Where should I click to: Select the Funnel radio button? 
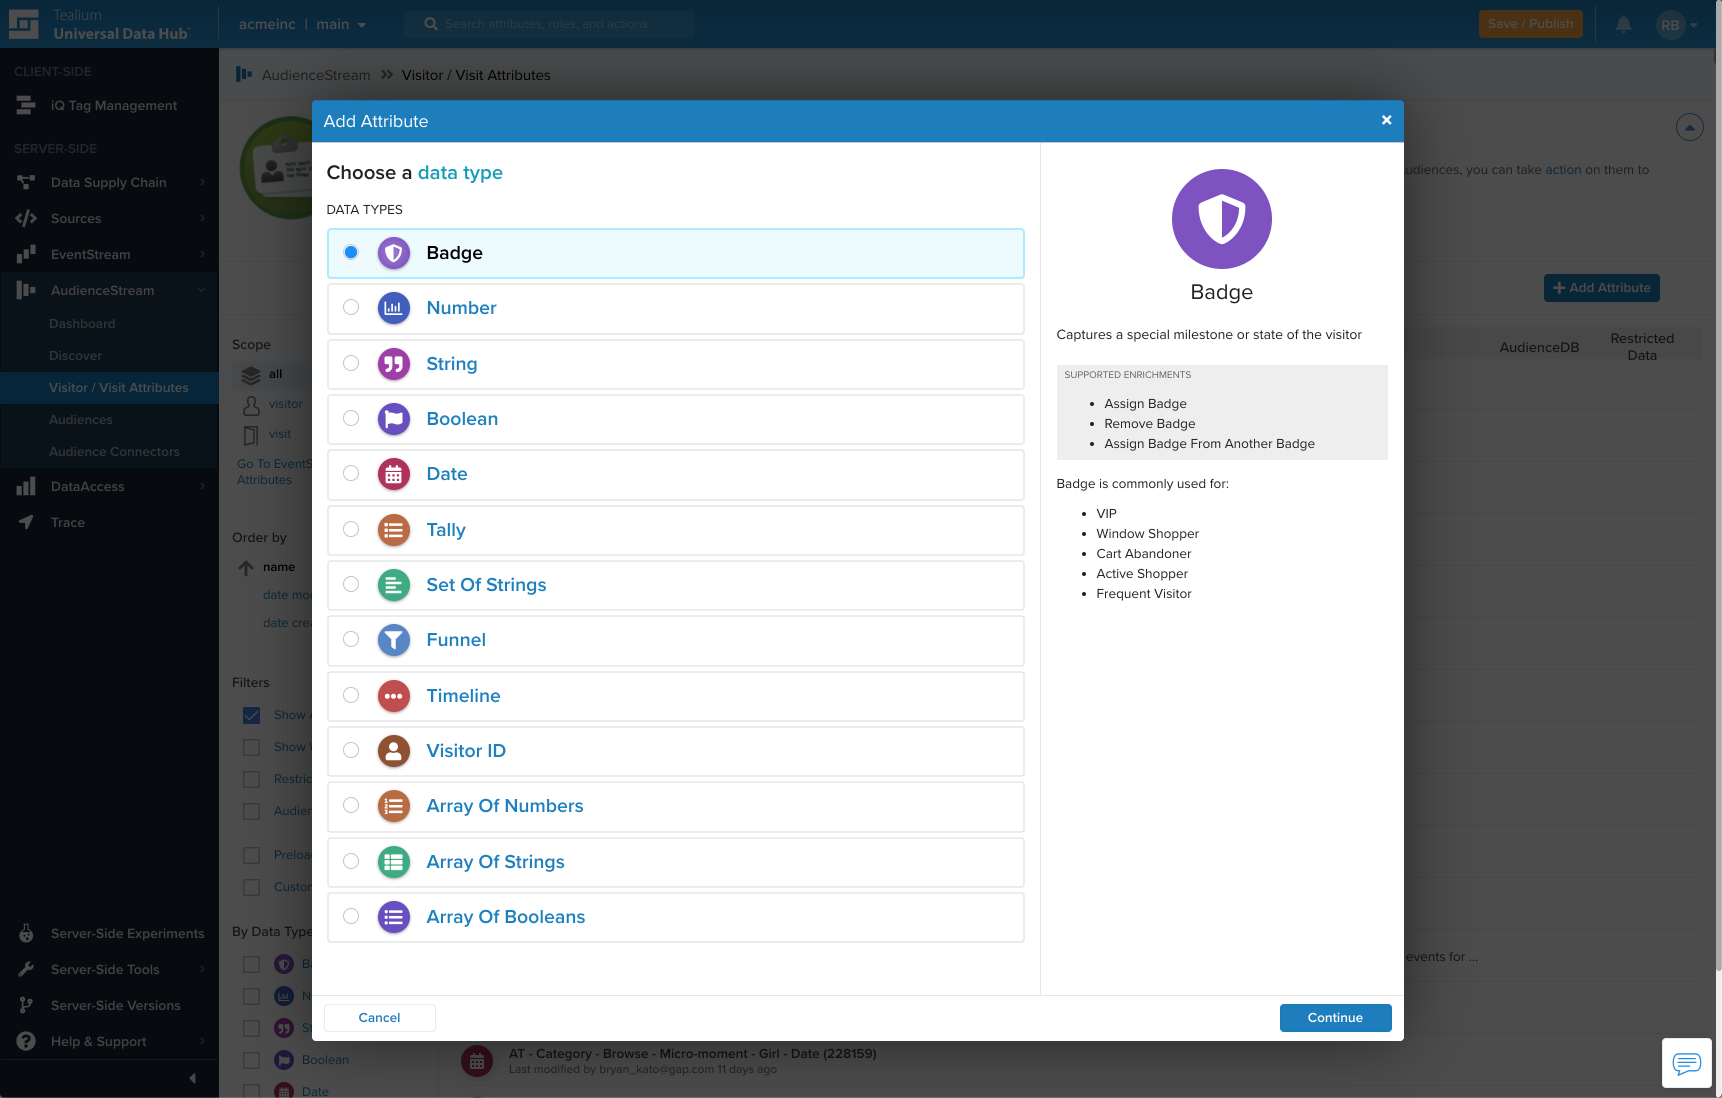351,639
